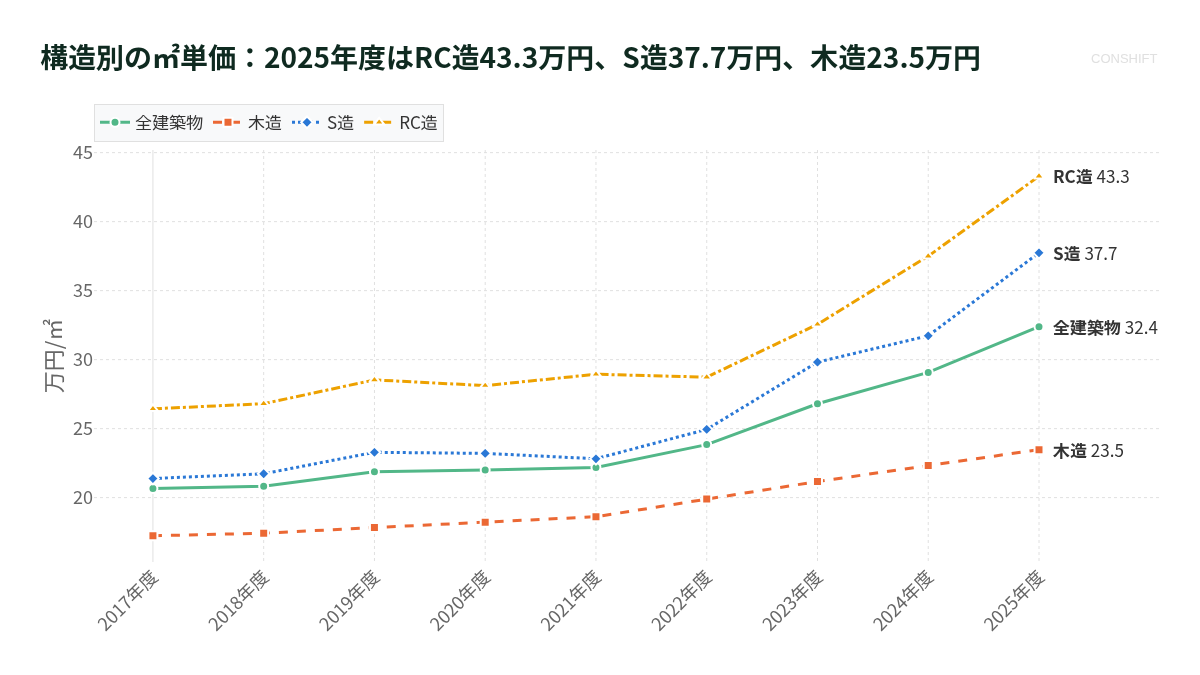Click the 2024年度 x-axis label

point(904,600)
